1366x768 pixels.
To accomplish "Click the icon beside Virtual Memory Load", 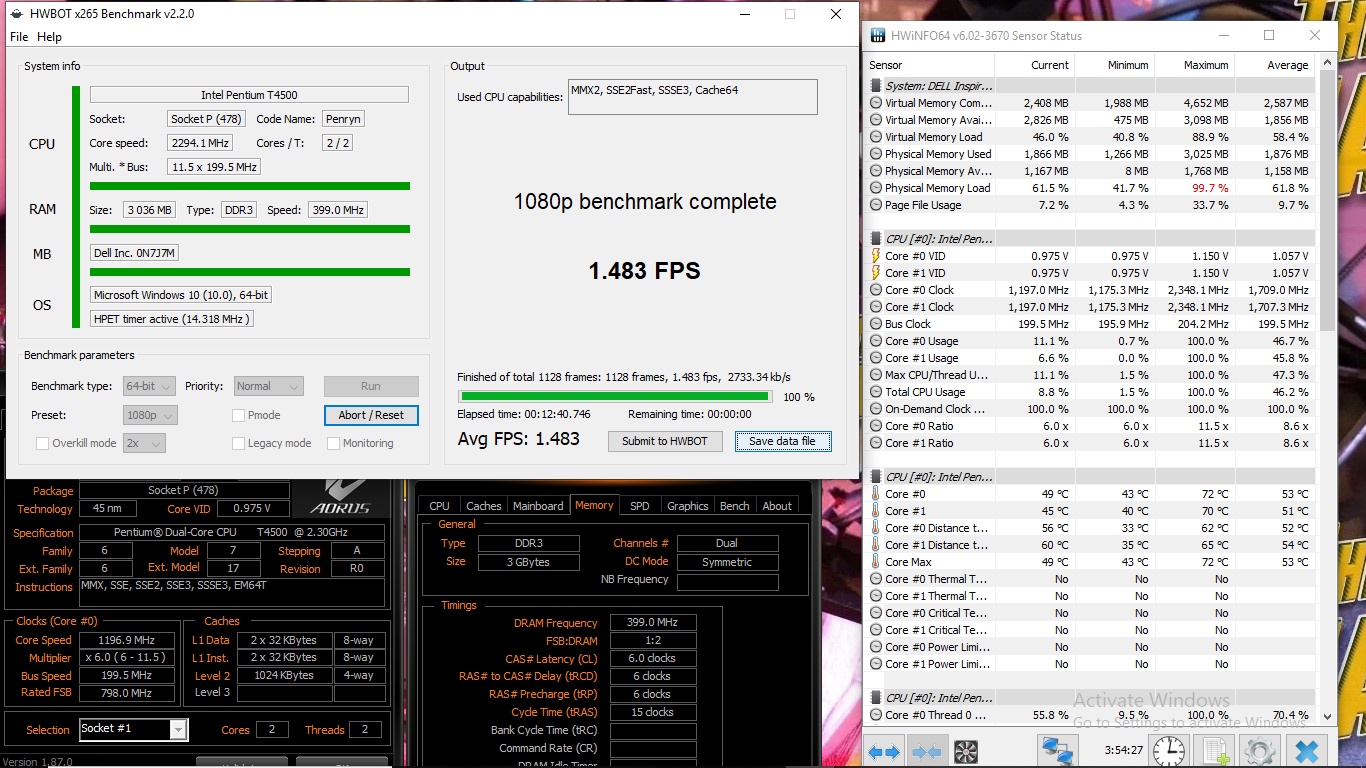I will (876, 137).
